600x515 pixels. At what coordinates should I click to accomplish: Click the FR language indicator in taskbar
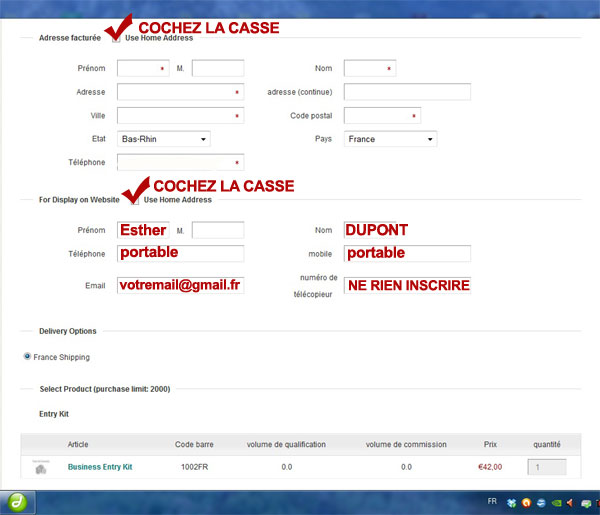[x=491, y=501]
